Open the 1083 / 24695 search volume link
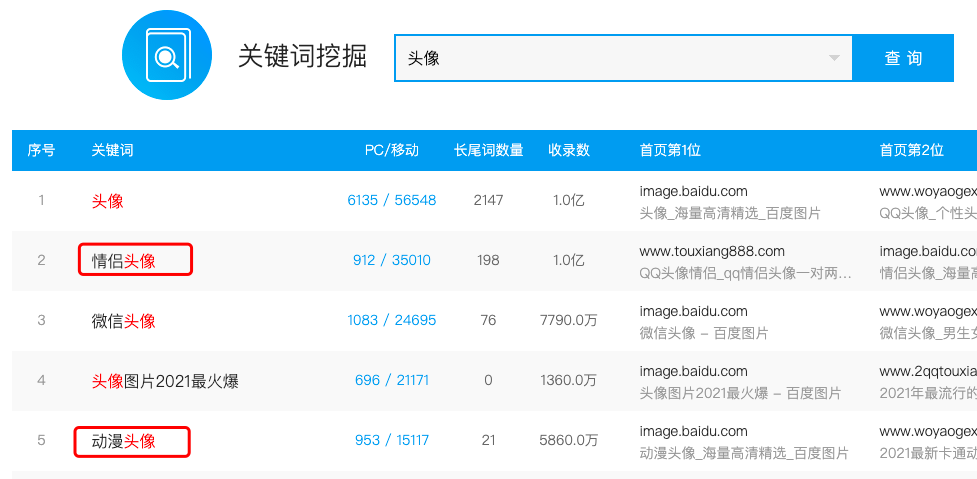 [391, 320]
